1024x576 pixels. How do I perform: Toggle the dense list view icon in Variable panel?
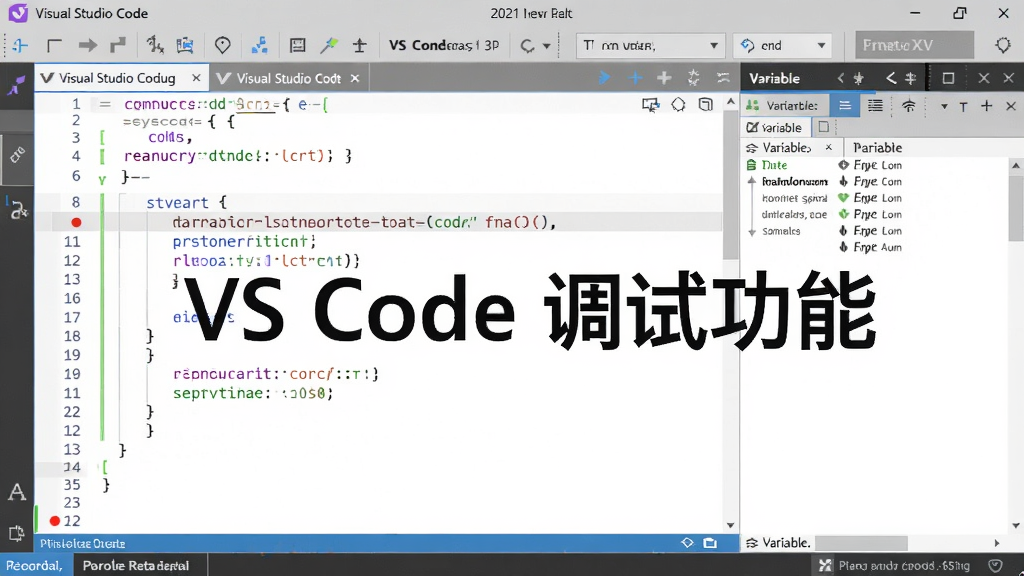875,106
